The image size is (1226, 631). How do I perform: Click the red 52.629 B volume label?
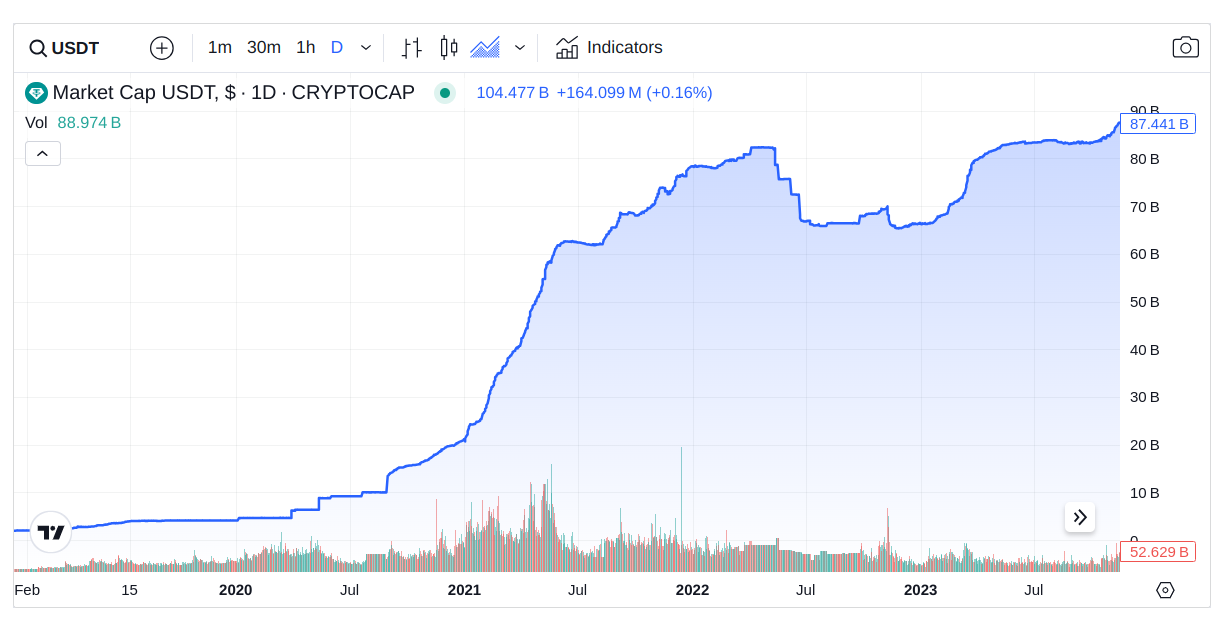point(1157,551)
